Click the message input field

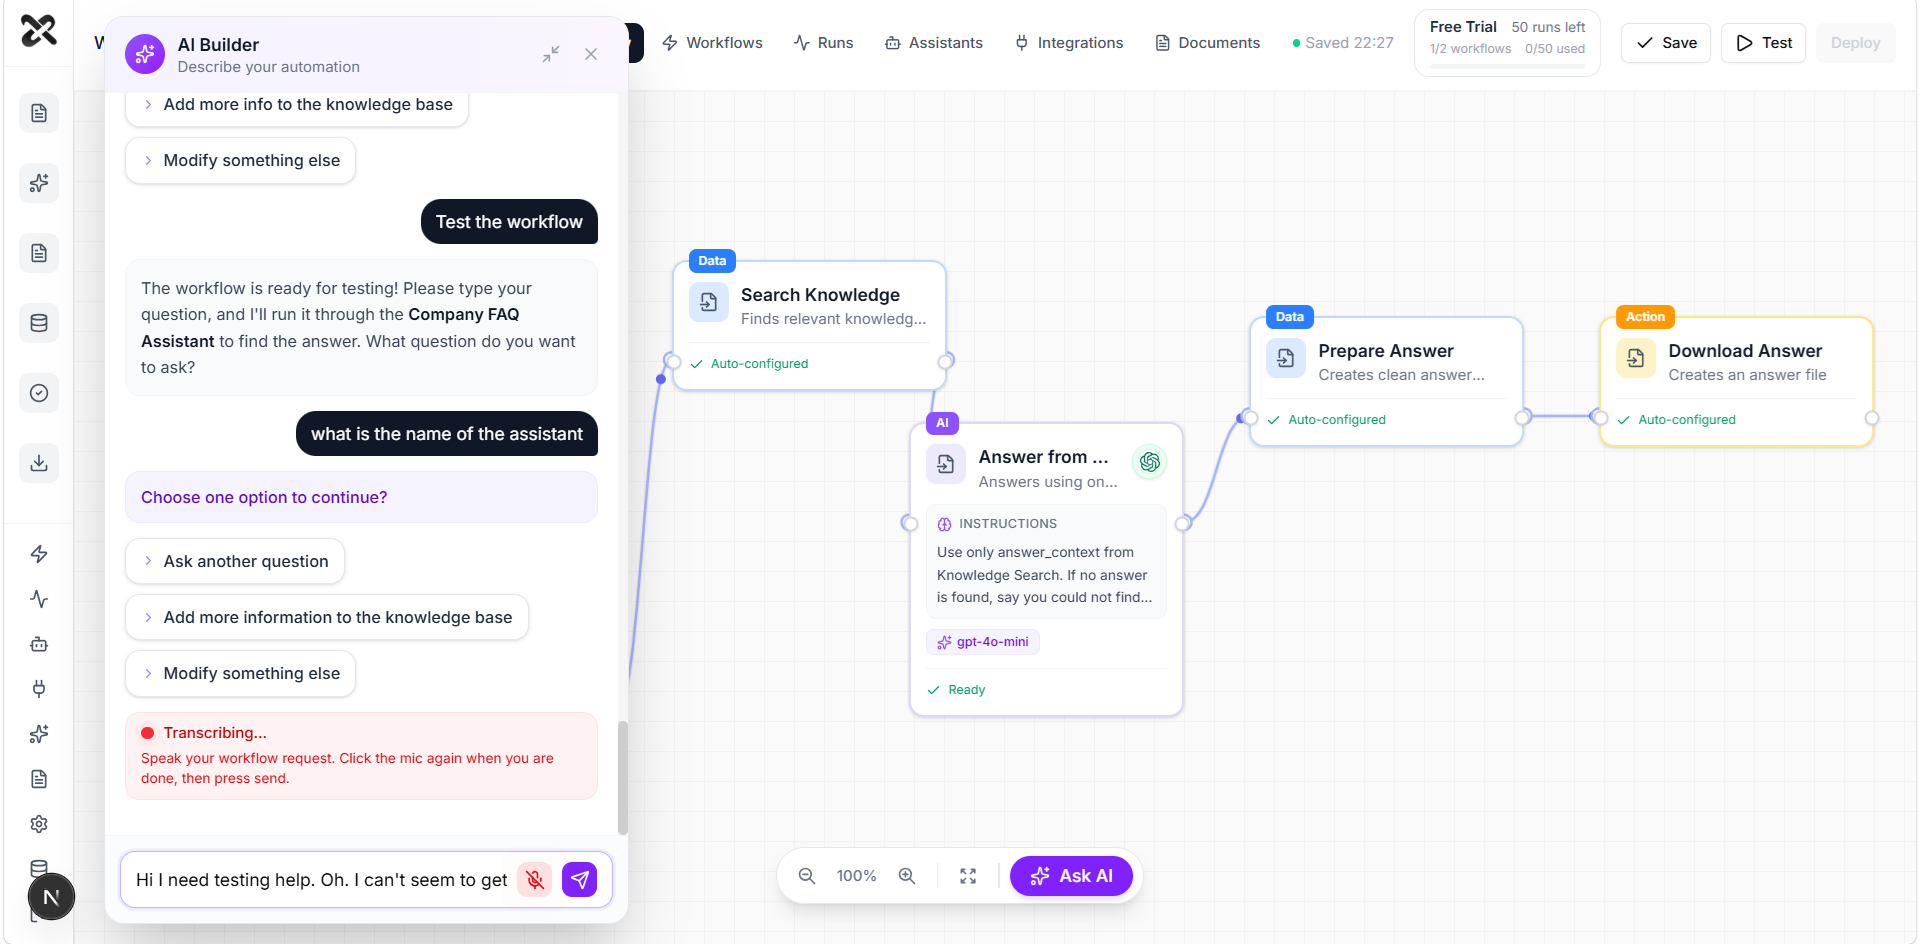(x=322, y=880)
